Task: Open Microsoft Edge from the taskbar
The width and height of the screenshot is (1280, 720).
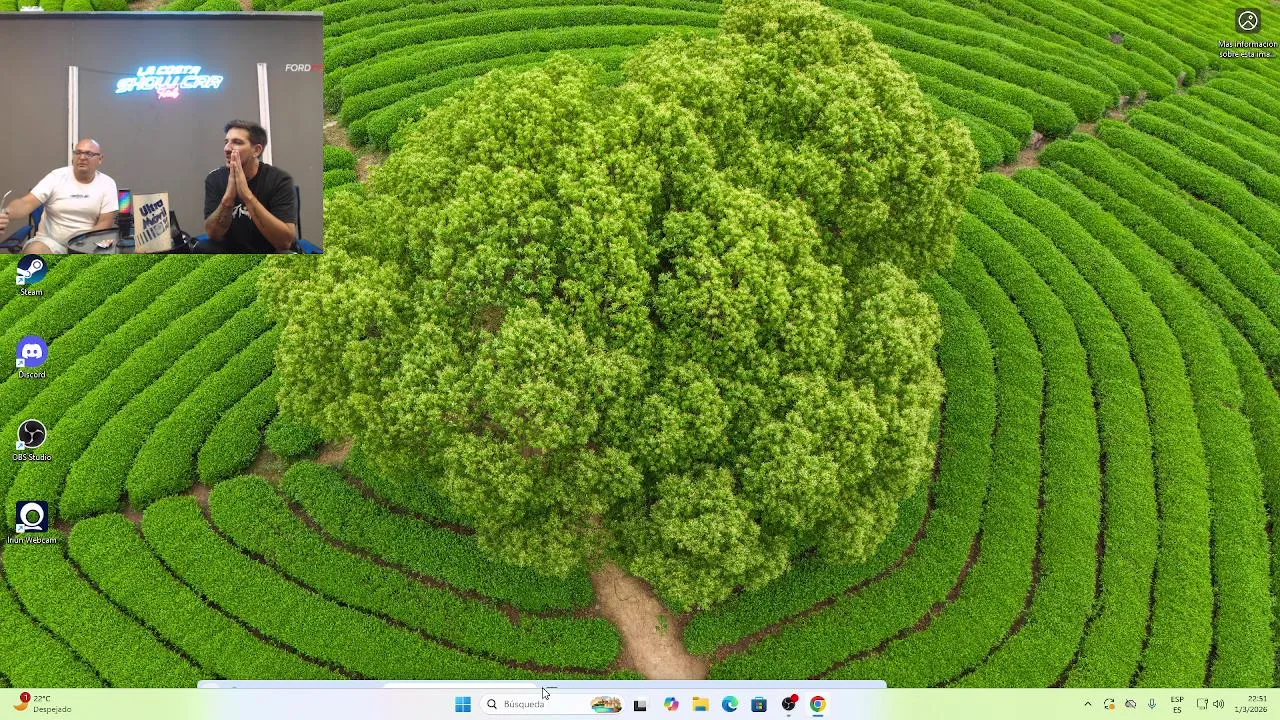Action: 729,704
